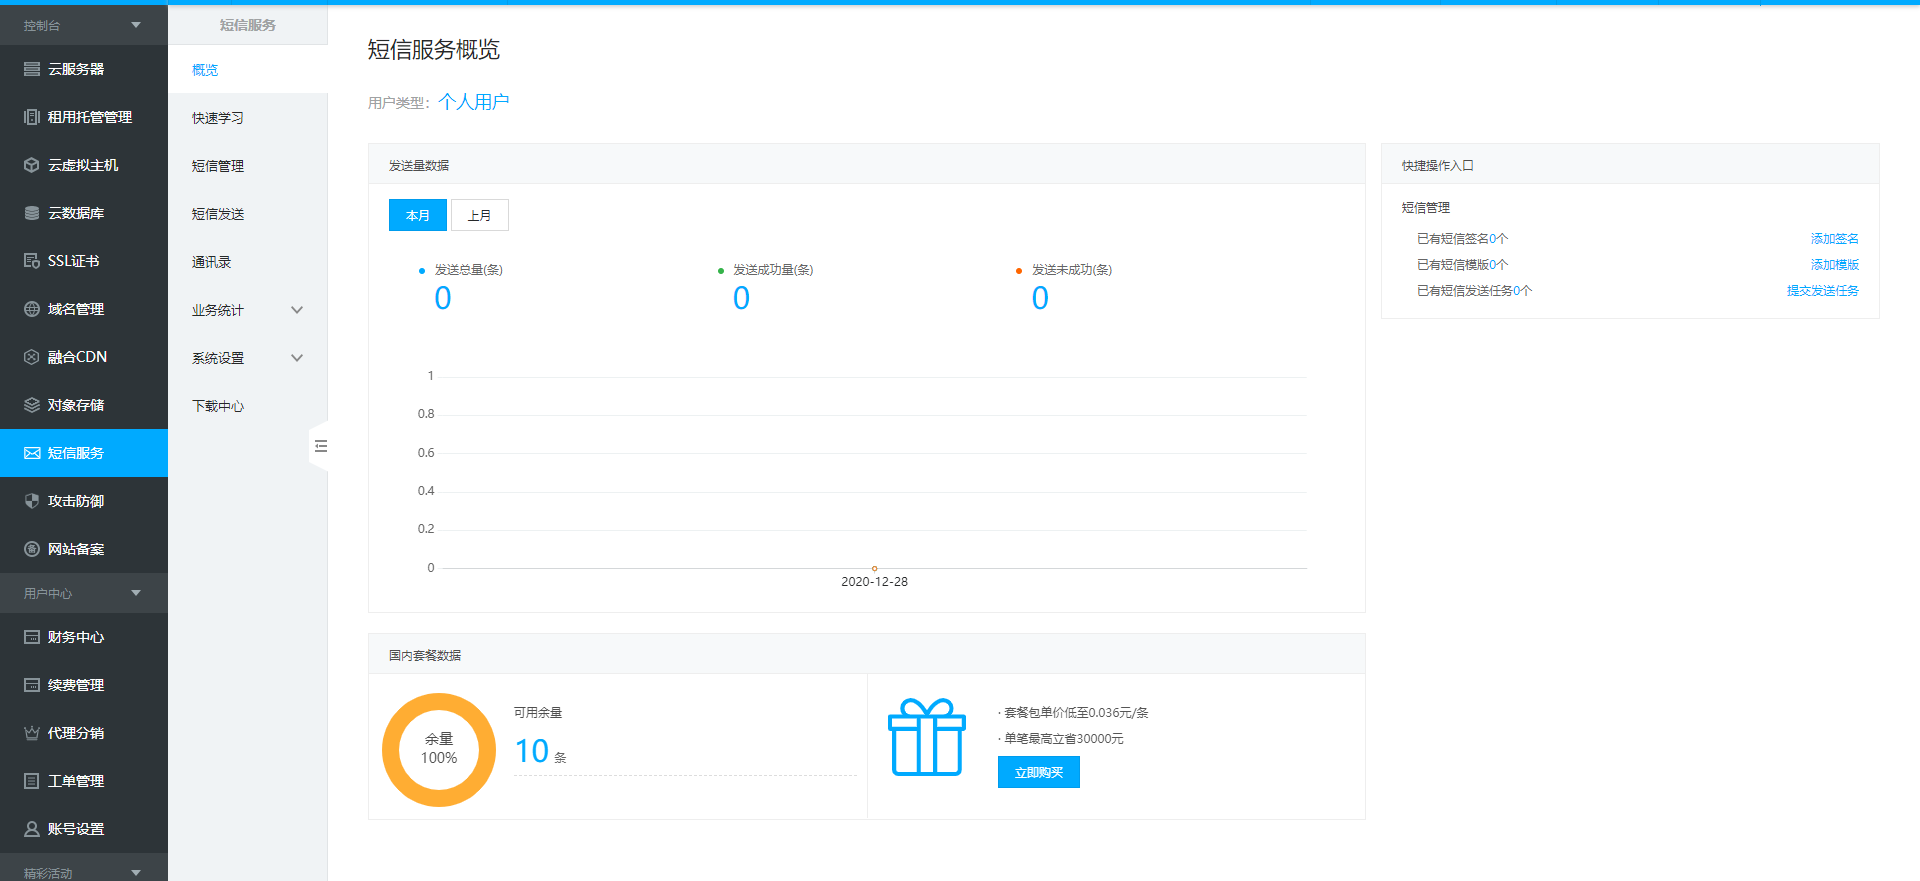Image resolution: width=1920 pixels, height=881 pixels.
Task: Click the SSL证书 certificate icon
Action: [32, 261]
